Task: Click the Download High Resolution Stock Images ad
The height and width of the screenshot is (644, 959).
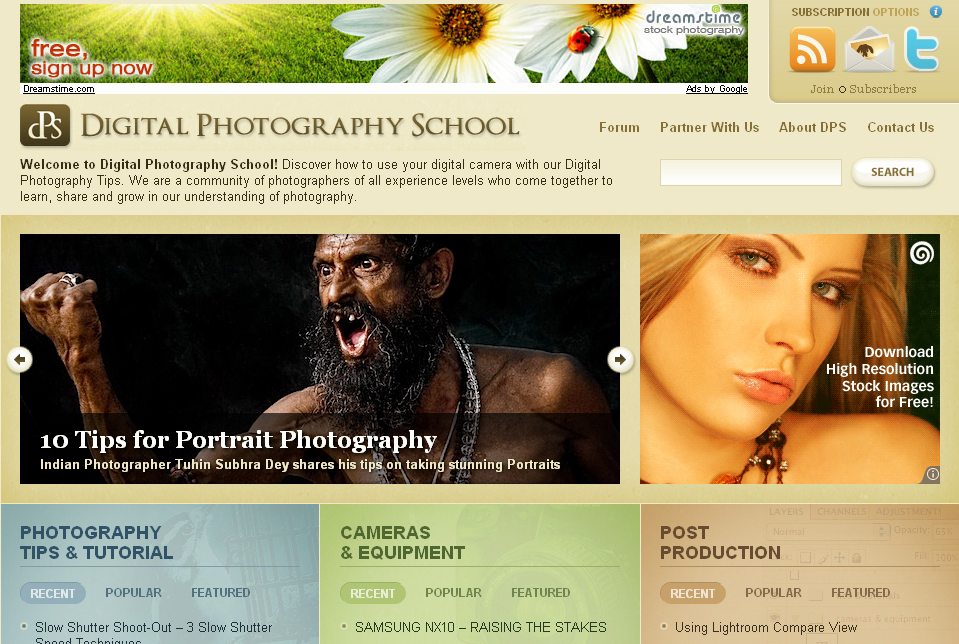Action: tap(790, 359)
